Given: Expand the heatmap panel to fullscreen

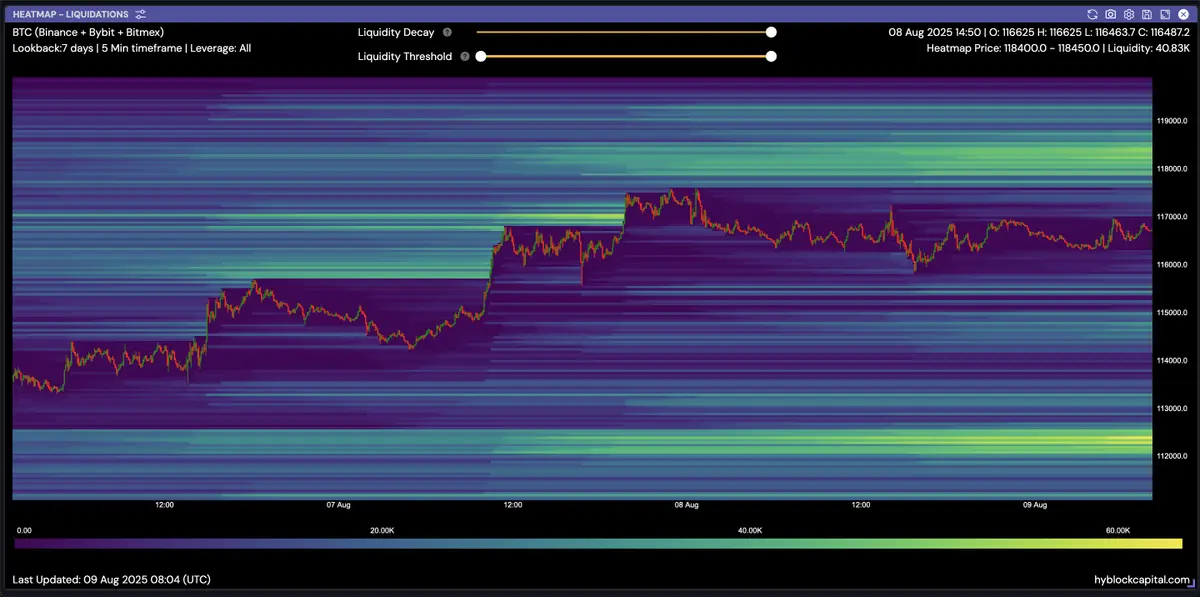Looking at the screenshot, I should [x=1164, y=14].
